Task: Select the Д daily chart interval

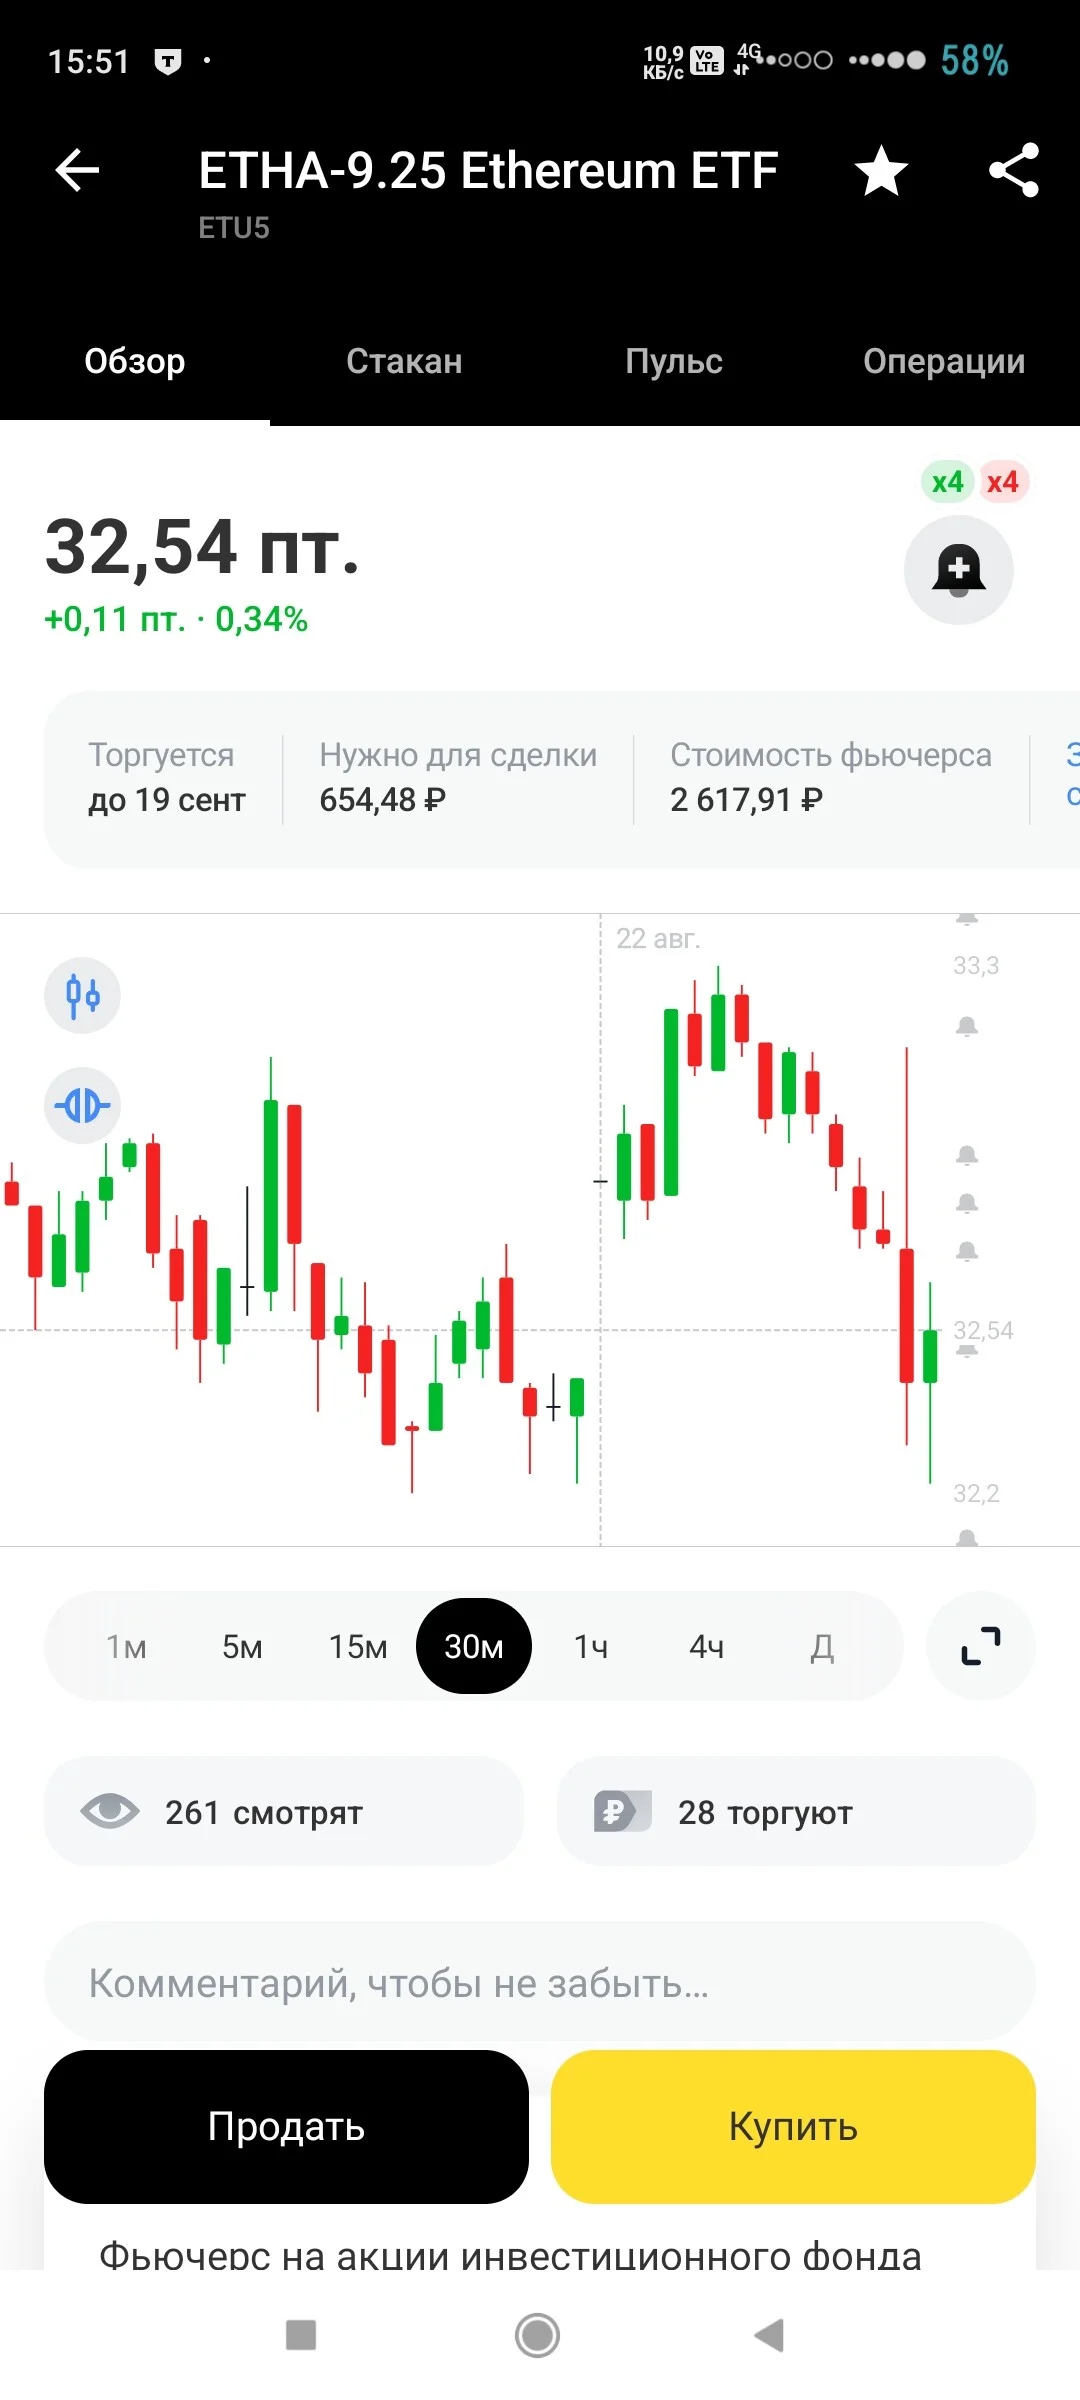Action: point(822,1646)
